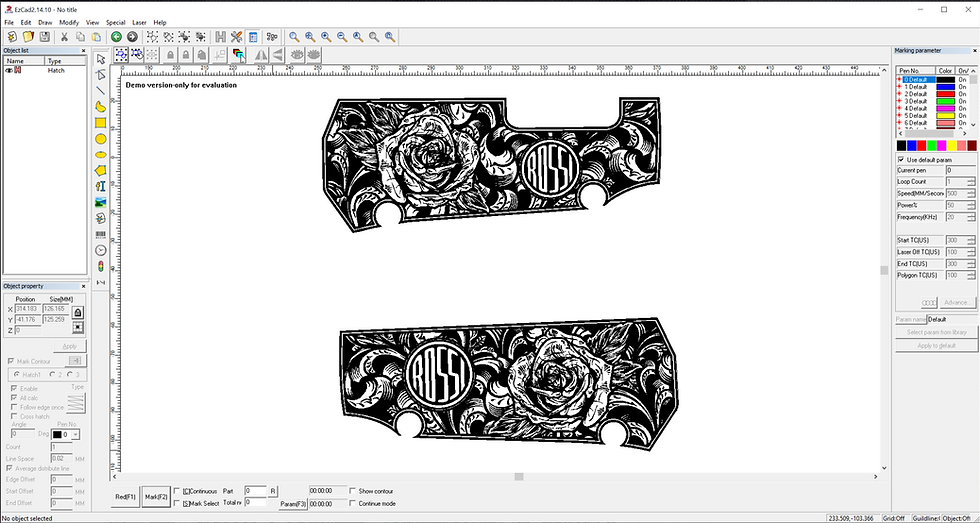Enable the [C]Continuous checkbox
This screenshot has width=980, height=523.
[177, 491]
